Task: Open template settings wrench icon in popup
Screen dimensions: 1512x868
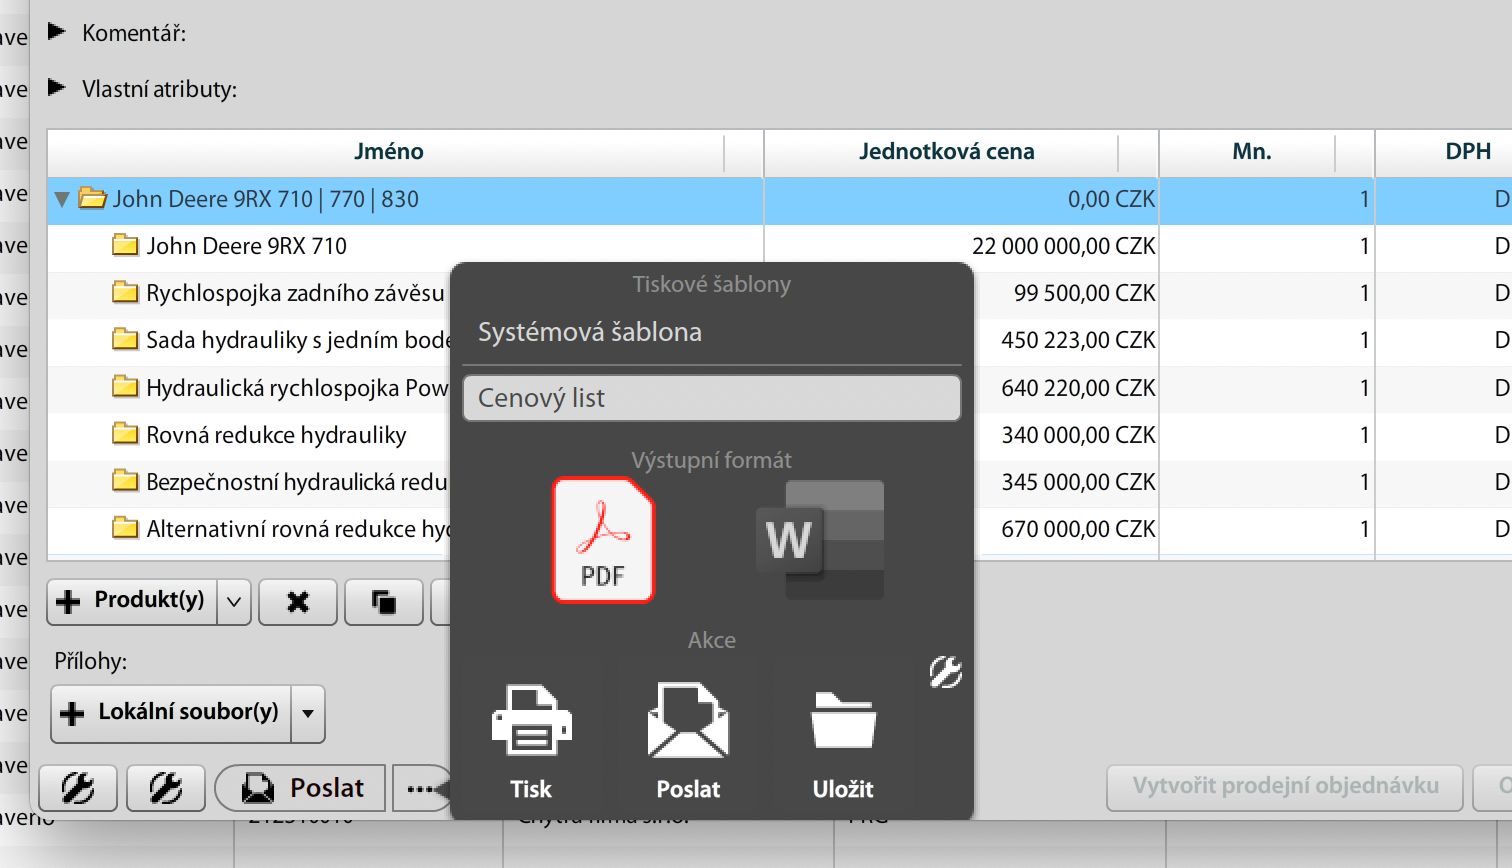Action: pos(945,672)
